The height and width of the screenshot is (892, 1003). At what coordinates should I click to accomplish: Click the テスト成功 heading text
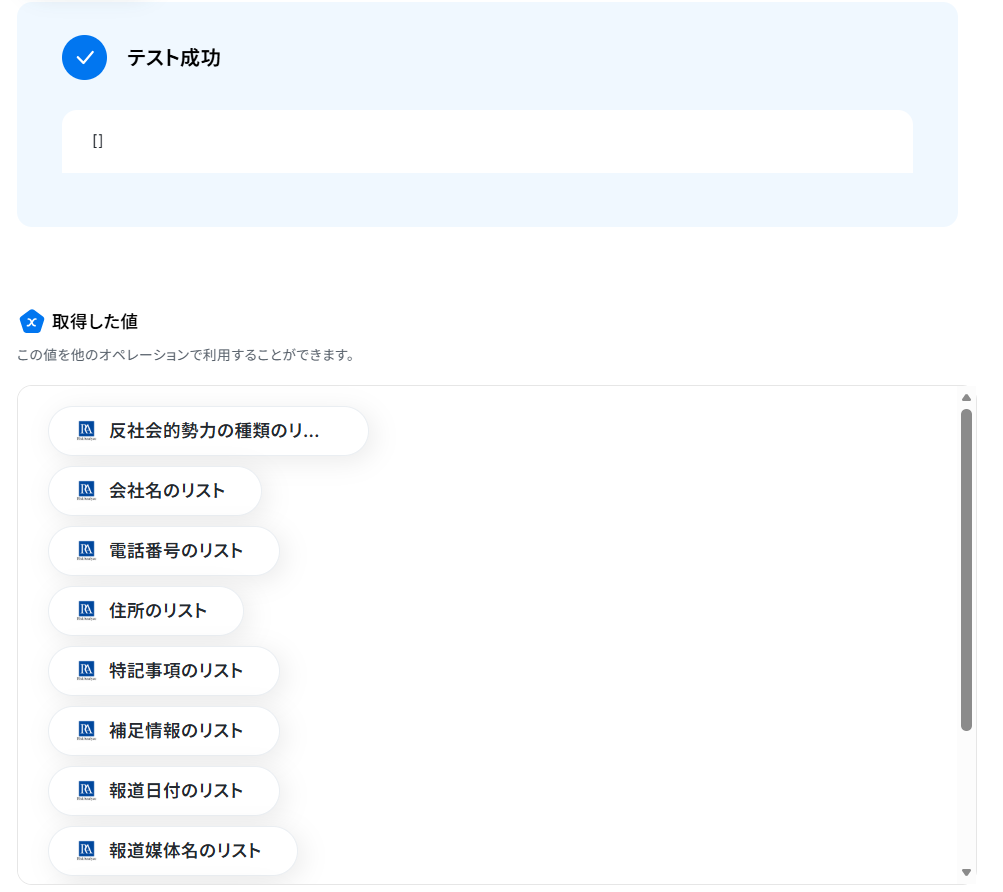pos(174,58)
